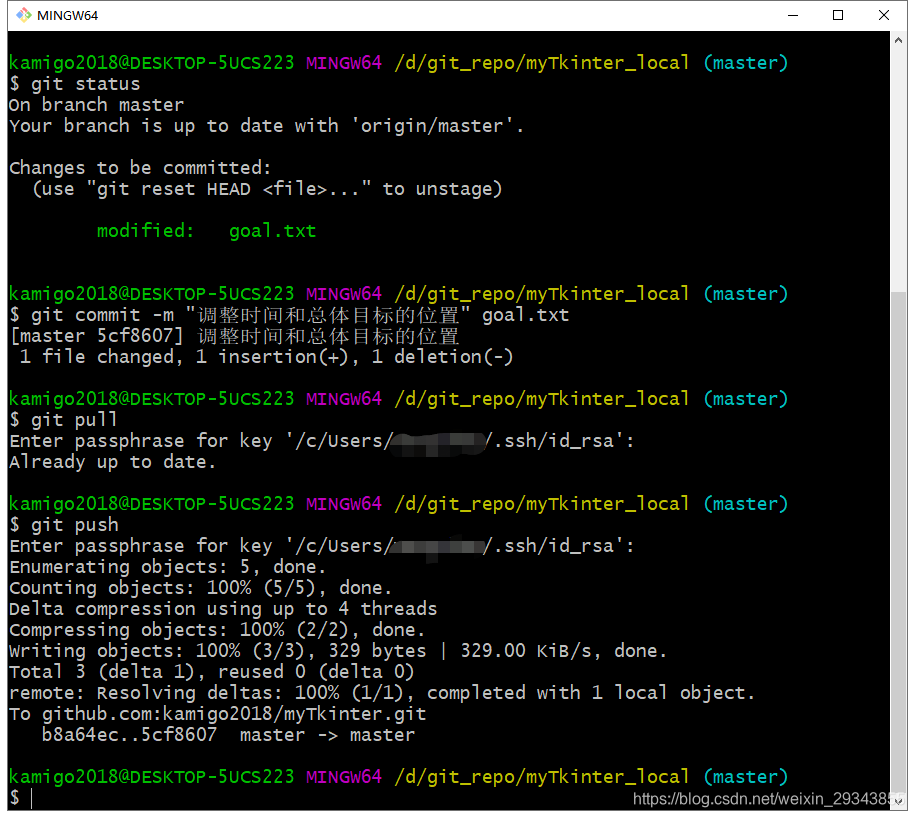Click 'Enumerating objects: 5, done.' line
The image size is (915, 818).
pos(167,567)
